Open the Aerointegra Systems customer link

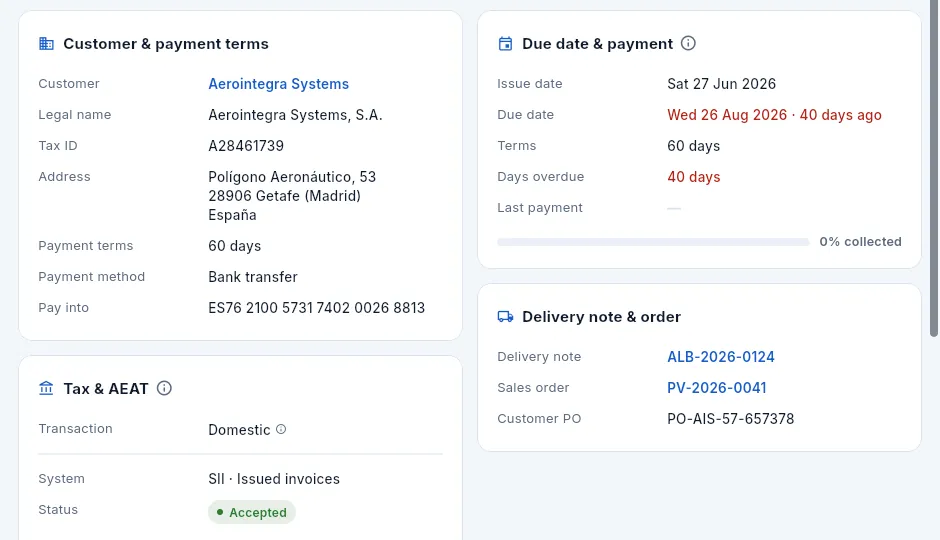pos(278,84)
